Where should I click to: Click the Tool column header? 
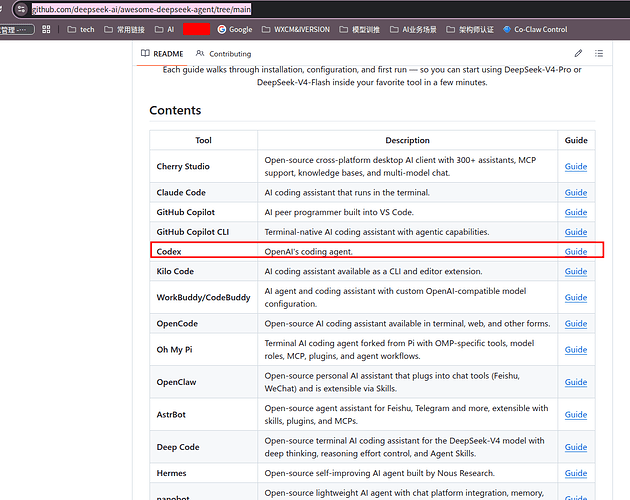pos(203,140)
